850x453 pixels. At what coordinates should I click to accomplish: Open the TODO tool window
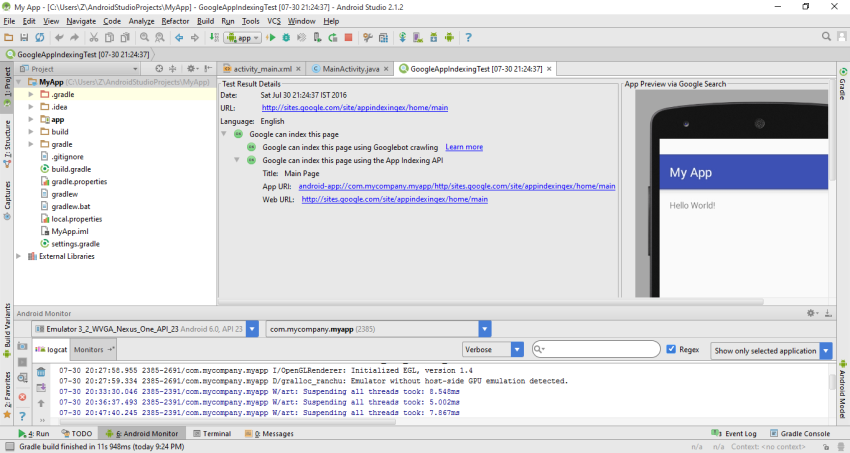click(76, 433)
